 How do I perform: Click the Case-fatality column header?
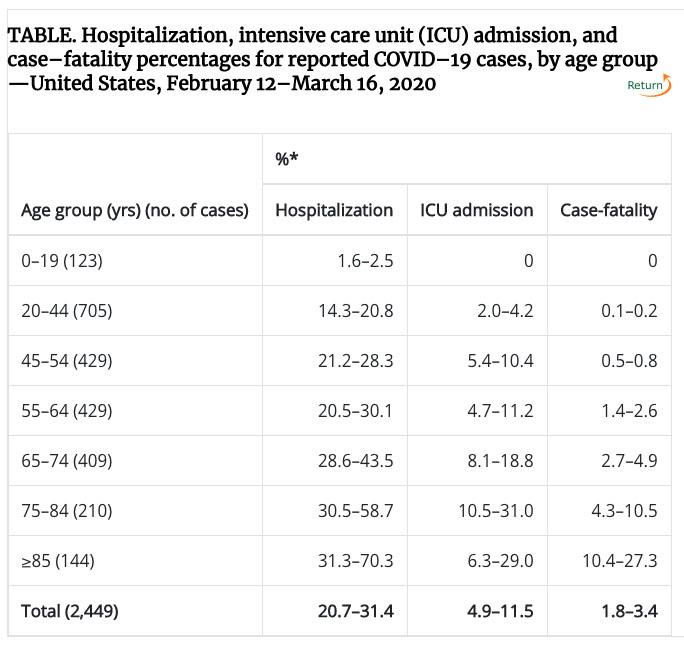(608, 210)
